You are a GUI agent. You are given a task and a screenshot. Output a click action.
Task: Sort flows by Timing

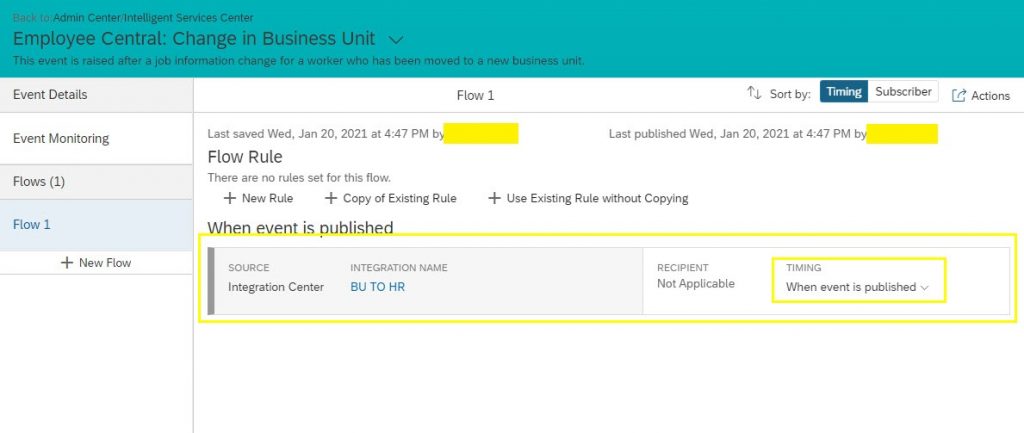click(x=844, y=92)
